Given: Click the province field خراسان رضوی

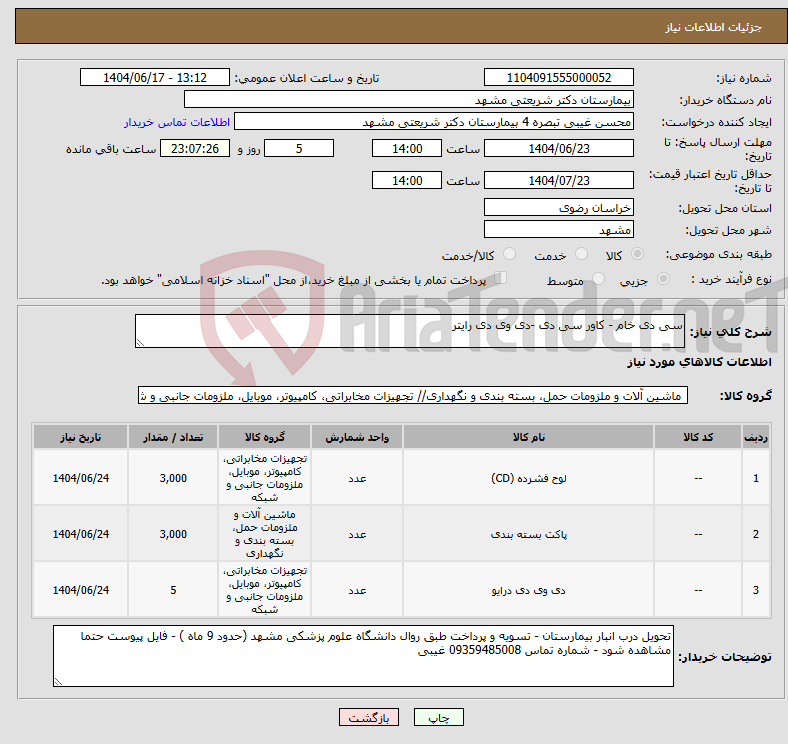Looking at the screenshot, I should (x=559, y=208).
